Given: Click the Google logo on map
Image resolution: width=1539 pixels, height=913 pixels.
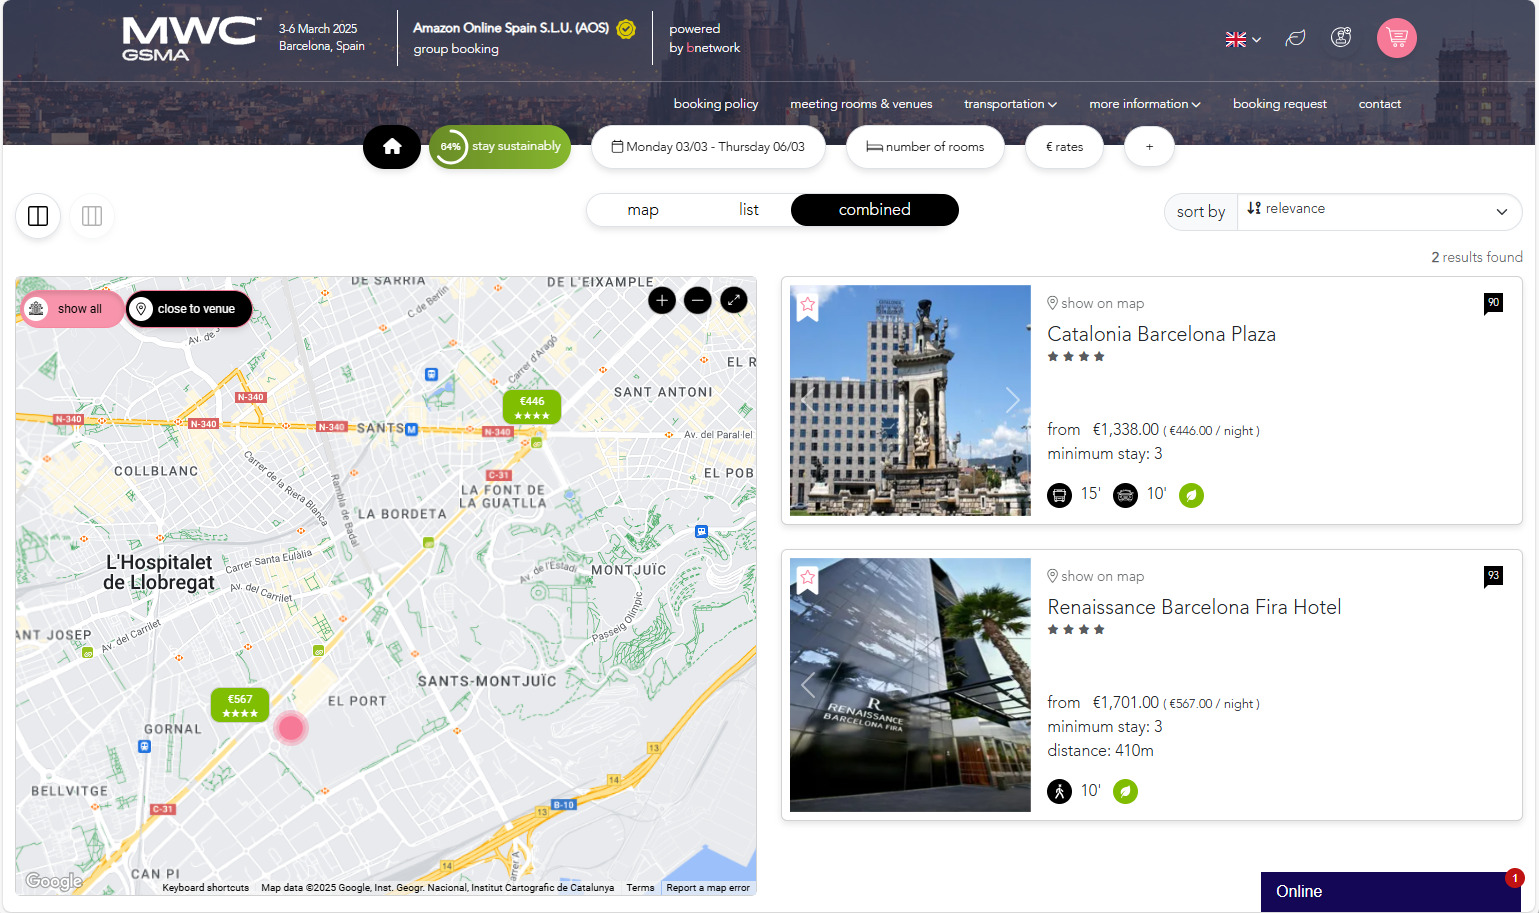Looking at the screenshot, I should tap(54, 881).
